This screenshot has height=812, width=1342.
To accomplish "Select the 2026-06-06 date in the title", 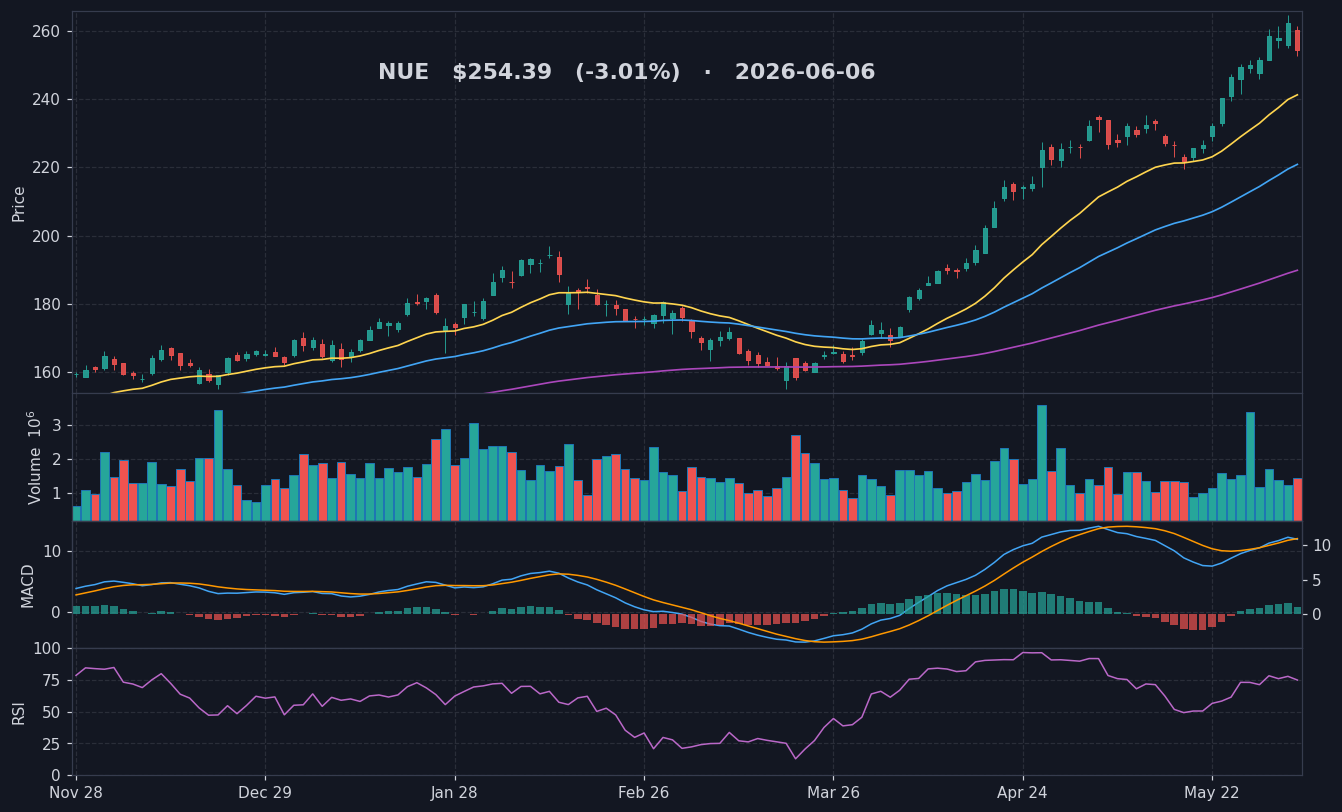I will pyautogui.click(x=805, y=73).
